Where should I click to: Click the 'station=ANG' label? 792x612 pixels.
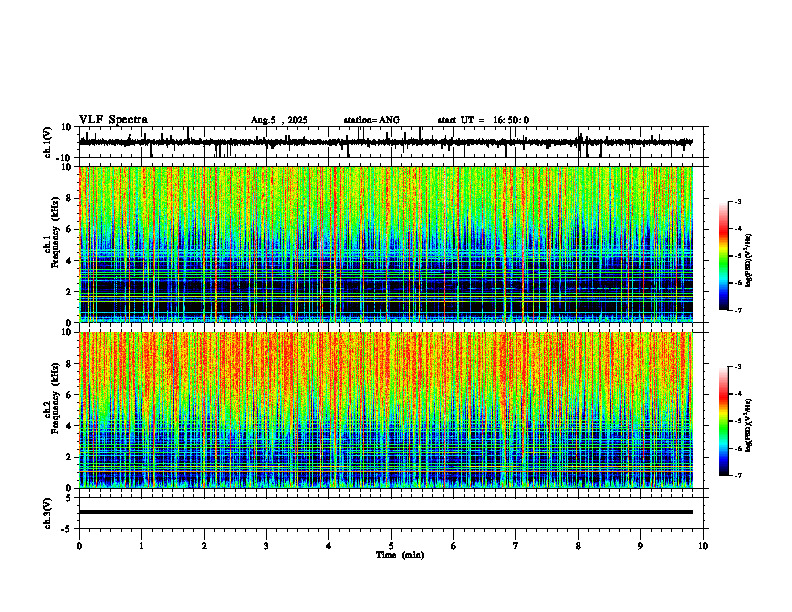[371, 120]
